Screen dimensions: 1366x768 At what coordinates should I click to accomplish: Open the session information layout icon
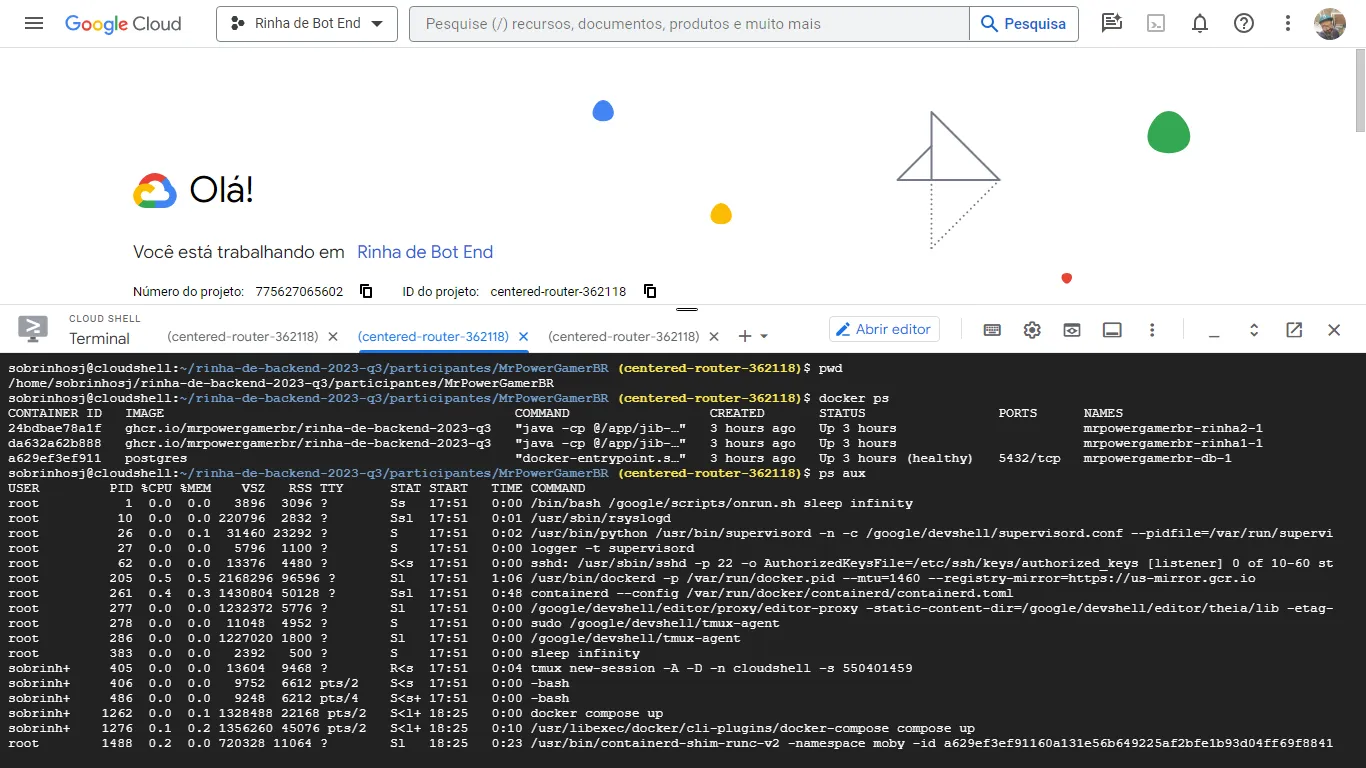(1112, 330)
